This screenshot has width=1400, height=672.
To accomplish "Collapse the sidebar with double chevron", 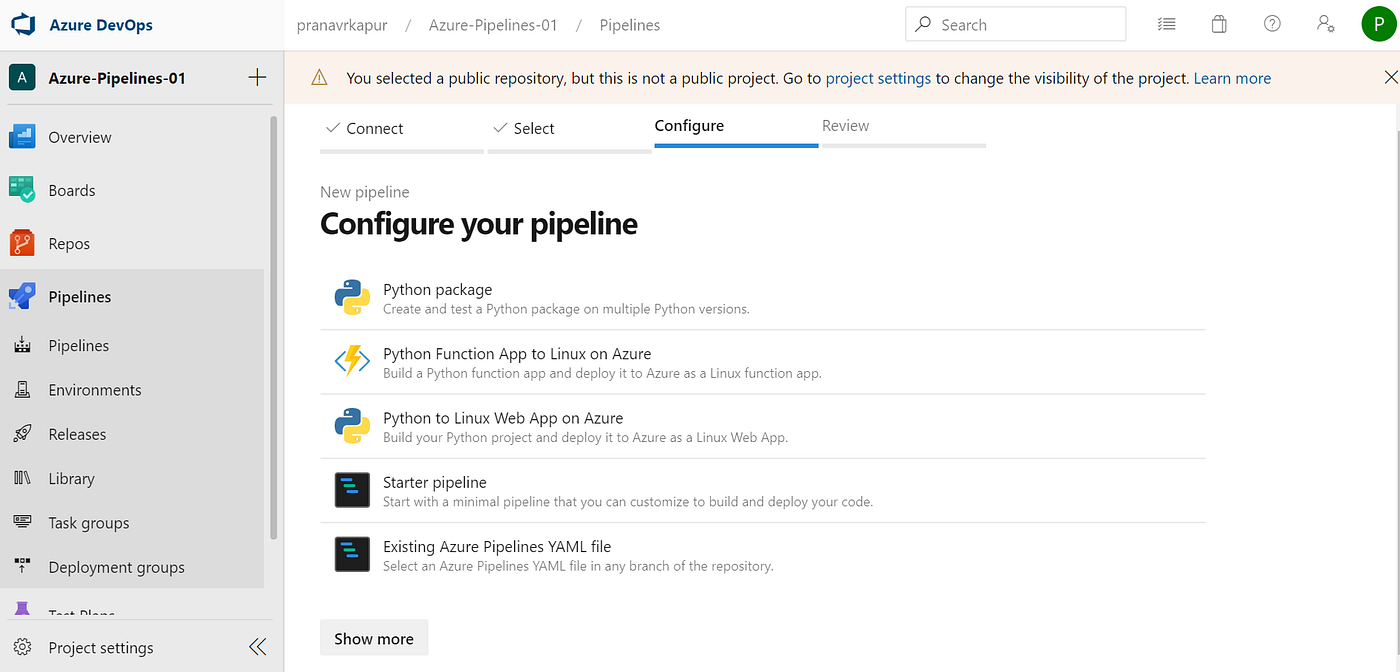I will coord(257,647).
